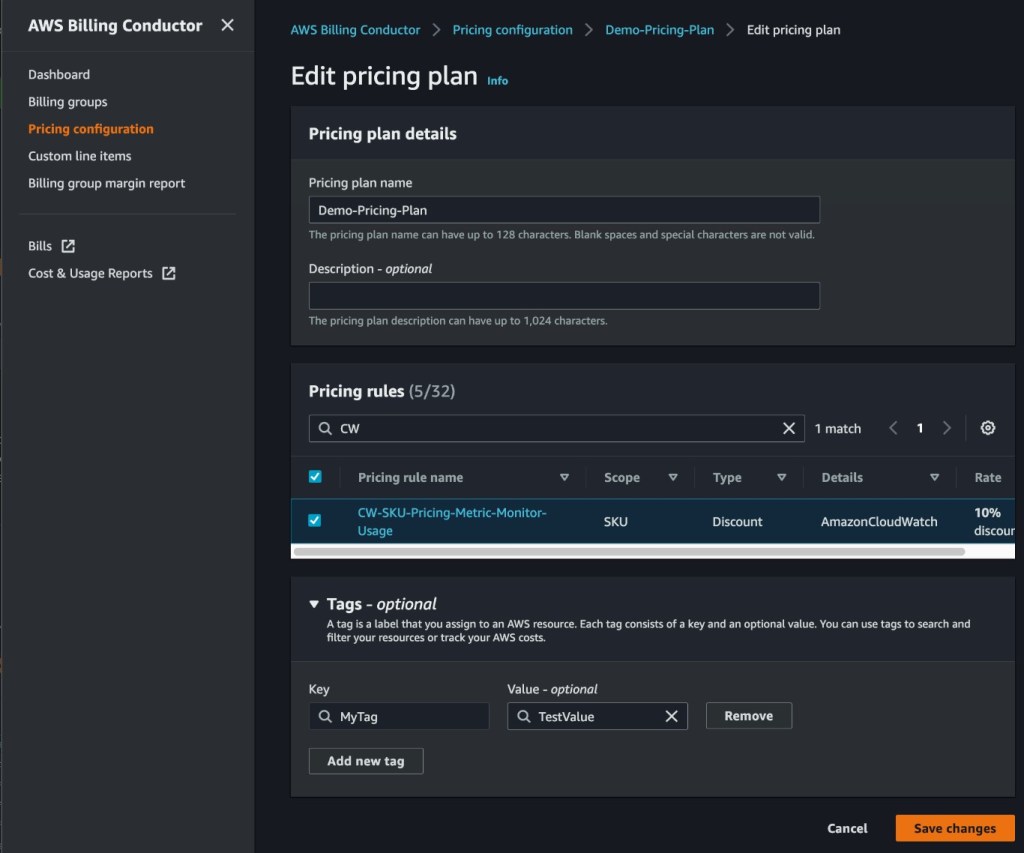Open Billing groups in sidebar
The width and height of the screenshot is (1024, 853).
click(67, 102)
